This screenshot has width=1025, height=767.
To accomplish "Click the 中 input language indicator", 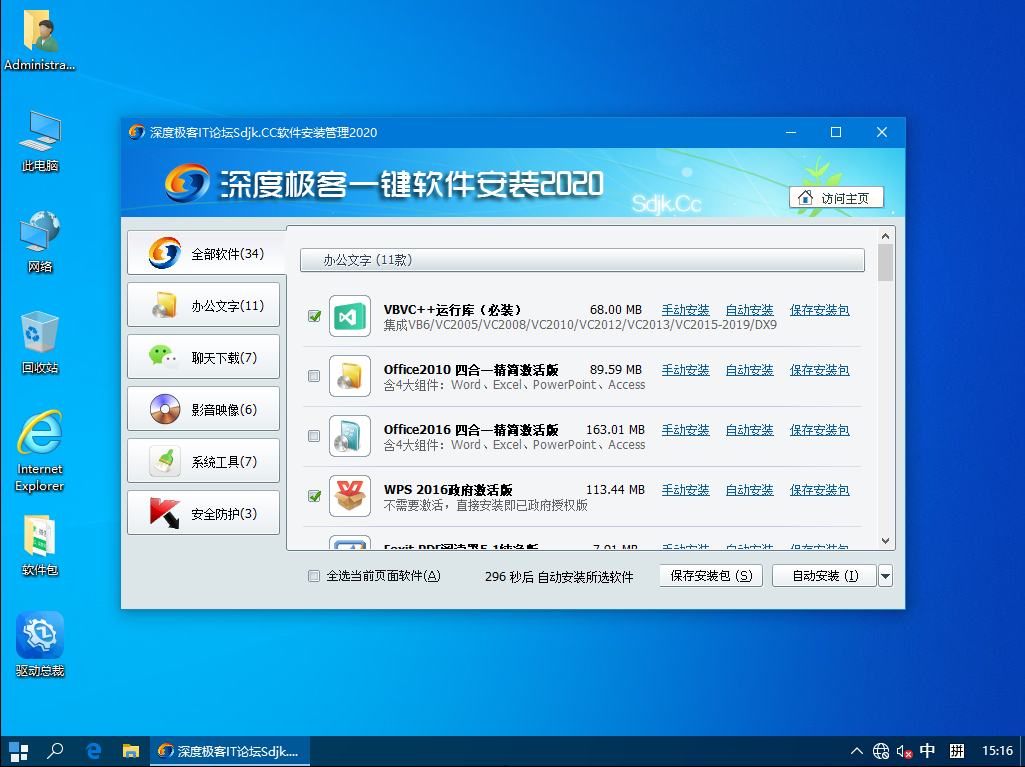I will 927,751.
